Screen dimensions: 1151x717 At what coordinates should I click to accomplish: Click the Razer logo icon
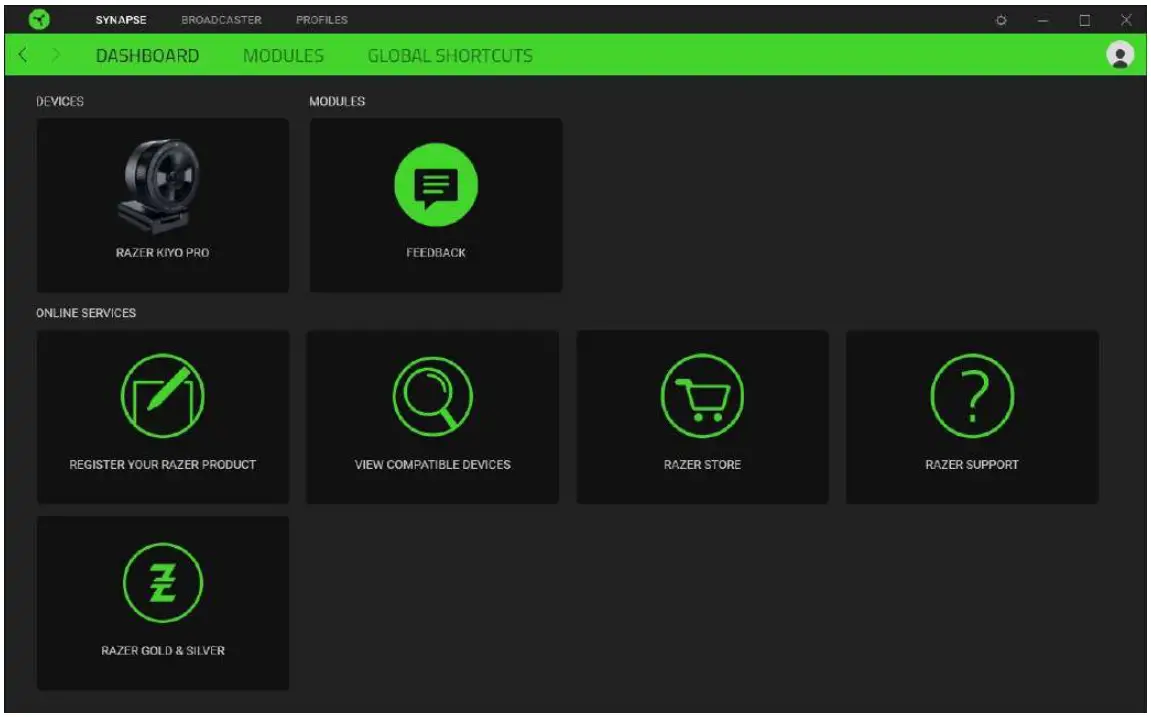(39, 20)
